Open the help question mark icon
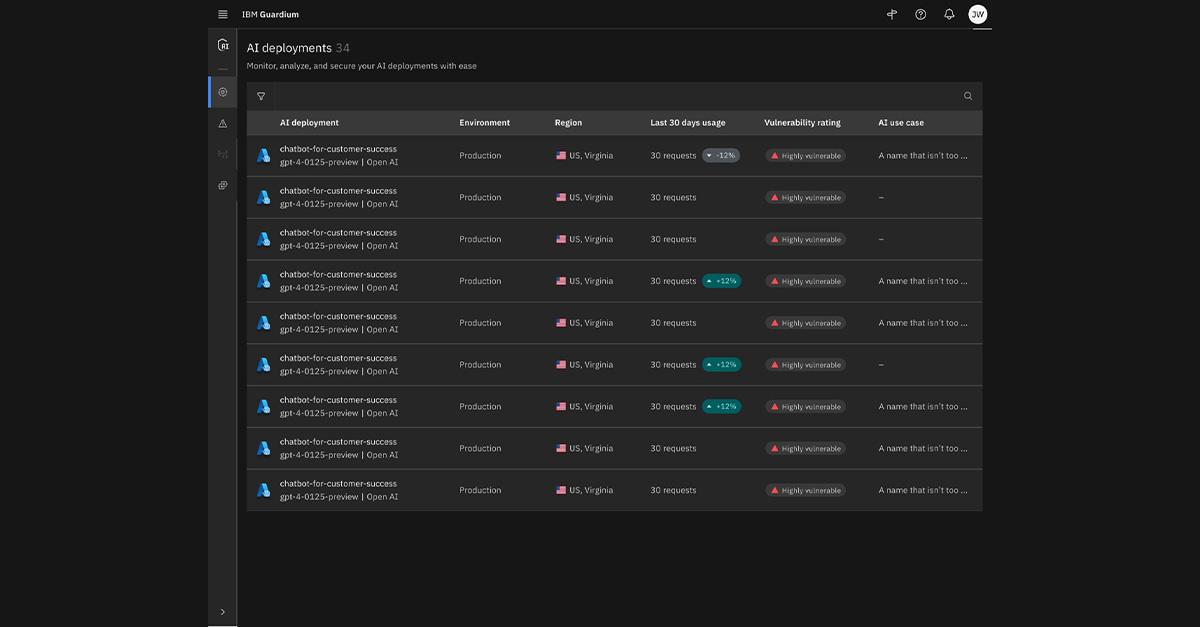The image size is (1200, 627). pos(921,14)
